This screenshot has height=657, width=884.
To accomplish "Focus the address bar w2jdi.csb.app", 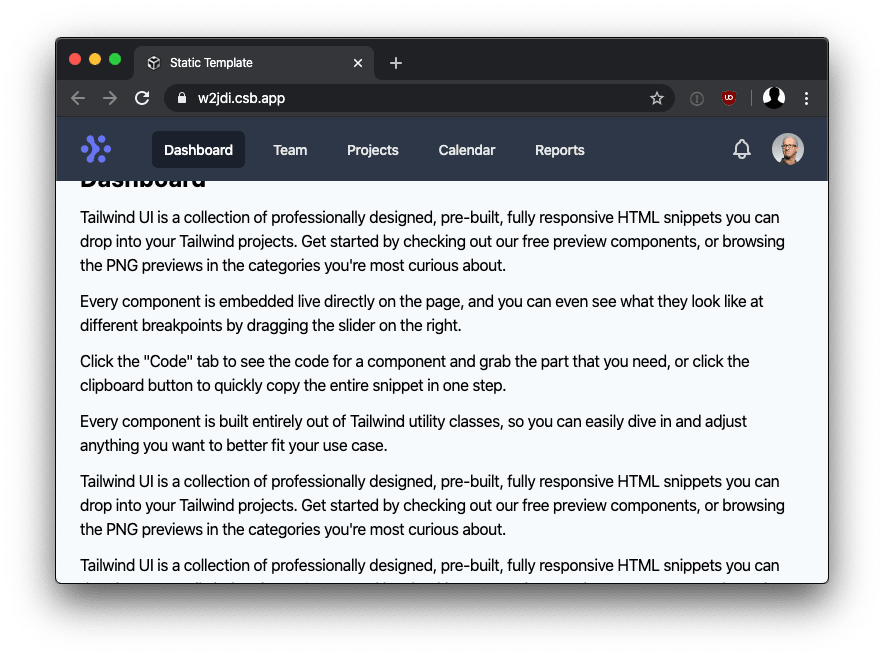I will coord(419,98).
